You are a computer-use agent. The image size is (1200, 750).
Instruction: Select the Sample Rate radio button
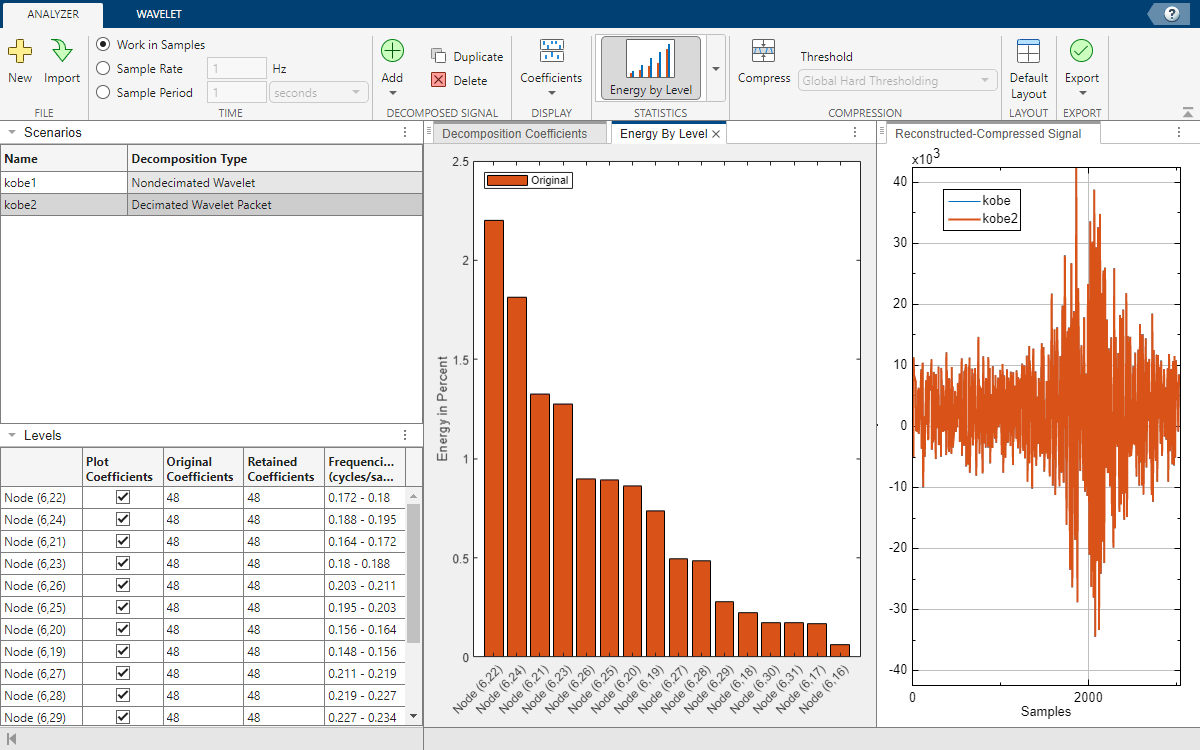(103, 69)
